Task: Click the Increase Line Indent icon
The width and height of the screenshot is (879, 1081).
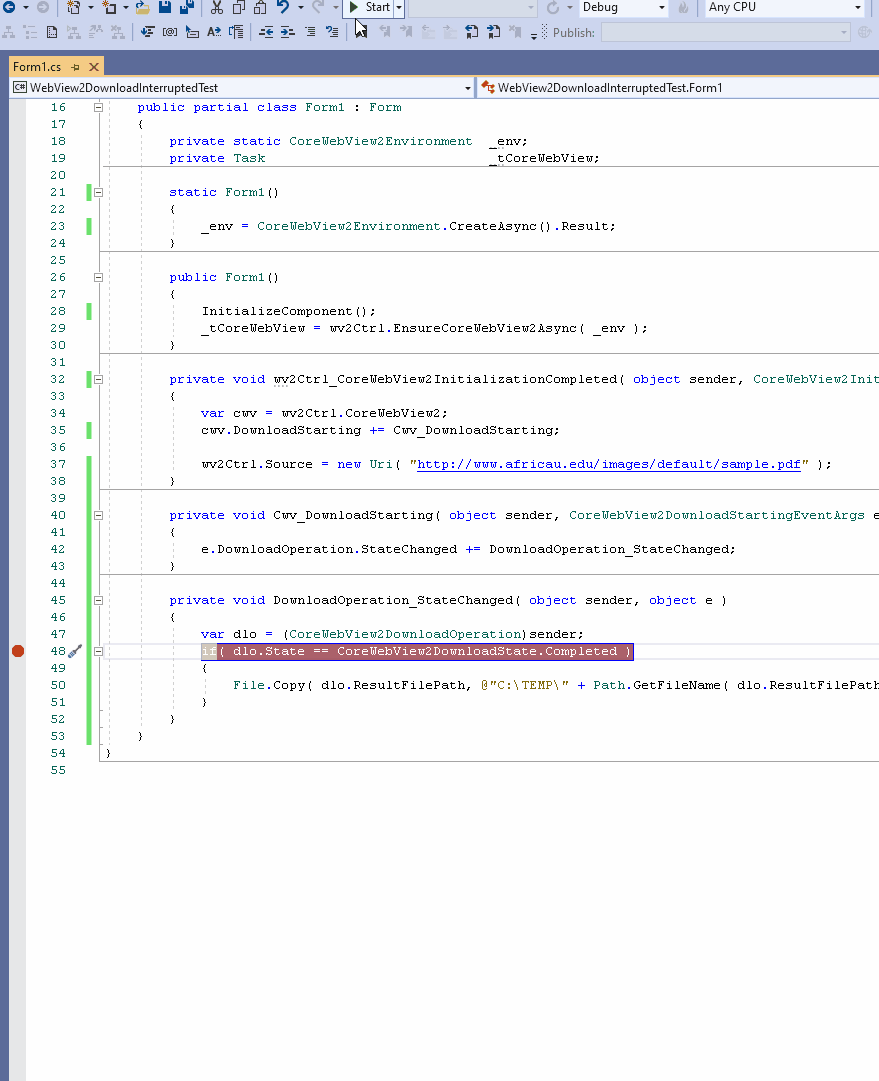Action: 287,32
